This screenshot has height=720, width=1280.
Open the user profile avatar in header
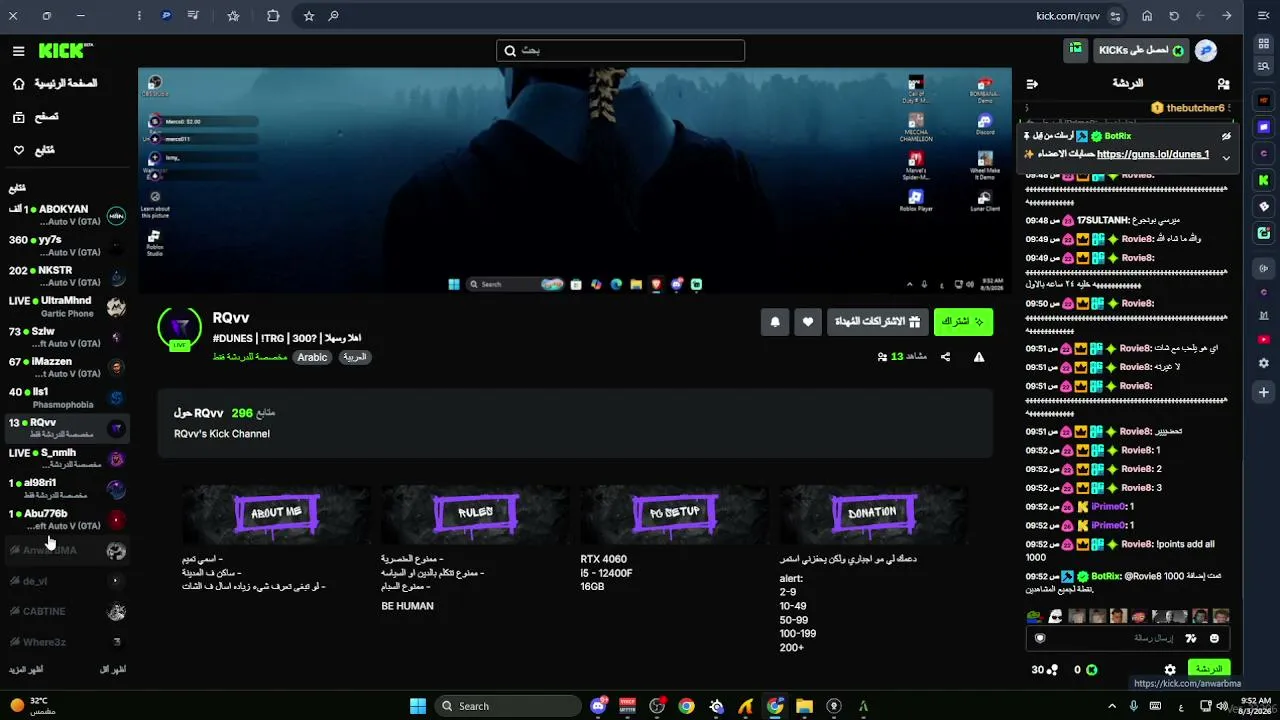(x=1206, y=50)
